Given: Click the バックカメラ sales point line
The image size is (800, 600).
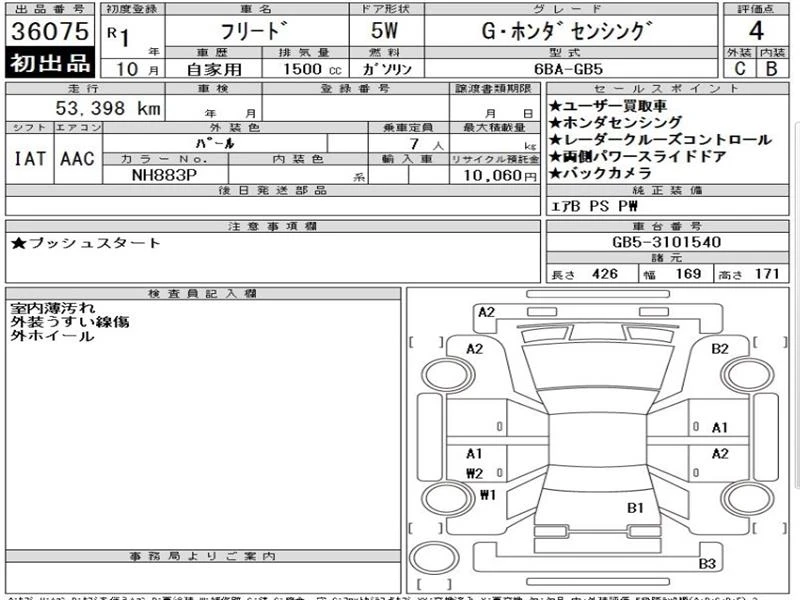Looking at the screenshot, I should (600, 173).
